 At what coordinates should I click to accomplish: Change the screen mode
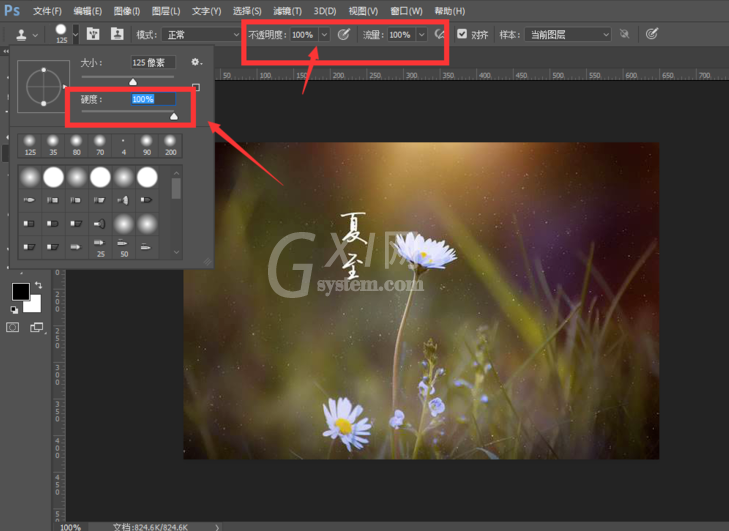click(36, 327)
